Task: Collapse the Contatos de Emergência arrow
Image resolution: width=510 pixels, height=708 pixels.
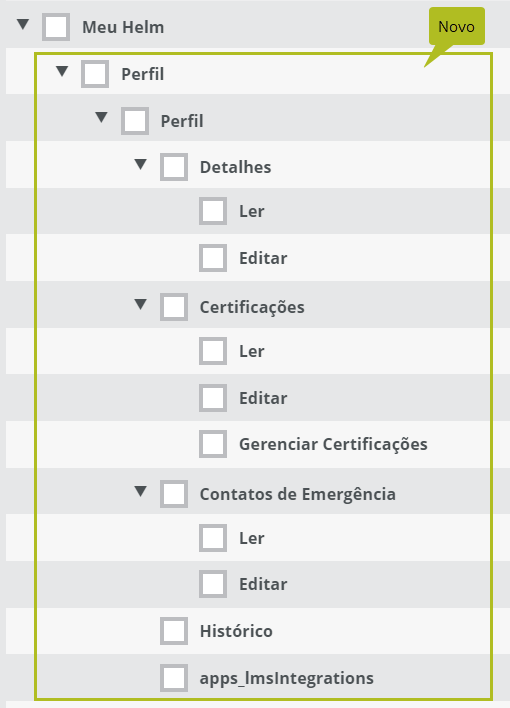Action: (x=140, y=491)
